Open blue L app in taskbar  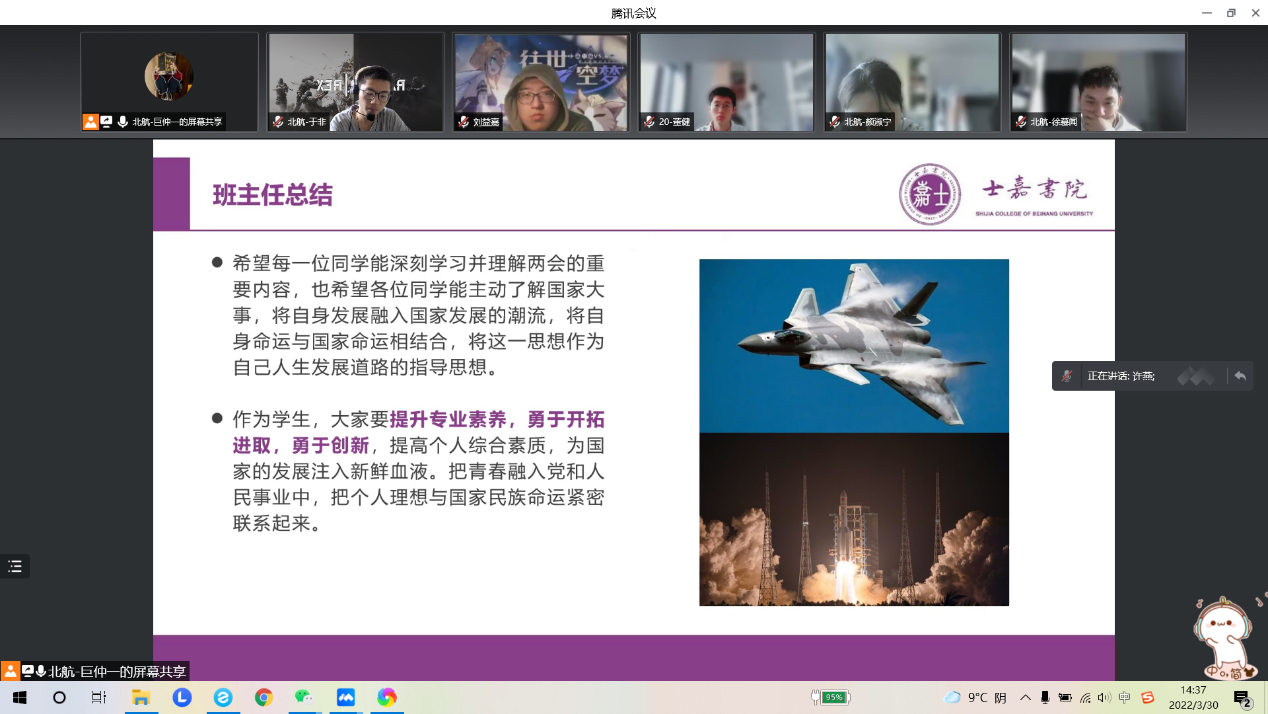click(181, 698)
